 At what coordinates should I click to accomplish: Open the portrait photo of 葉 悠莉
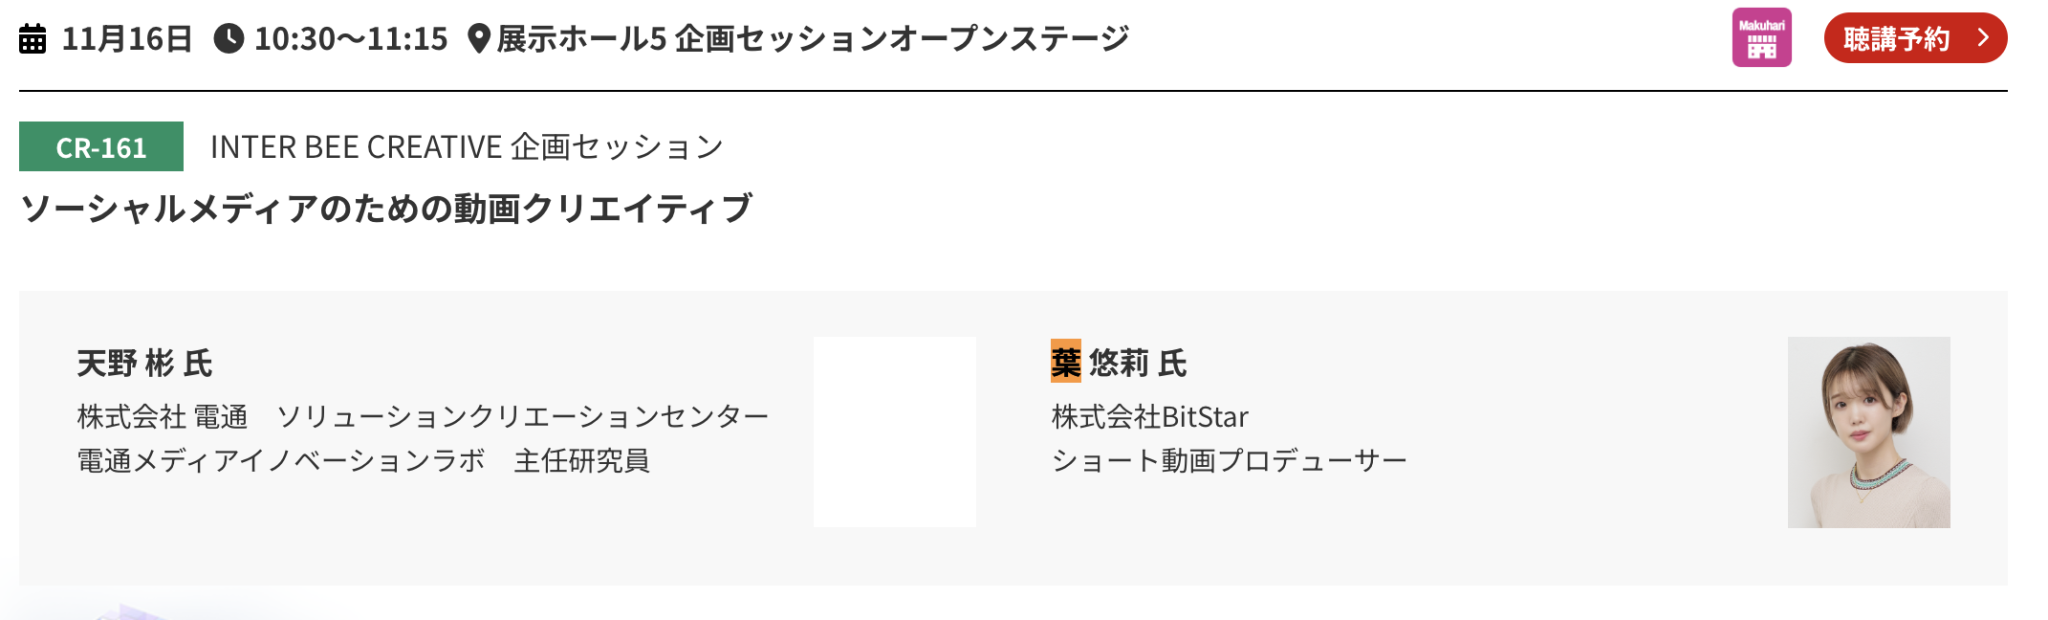point(1869,432)
